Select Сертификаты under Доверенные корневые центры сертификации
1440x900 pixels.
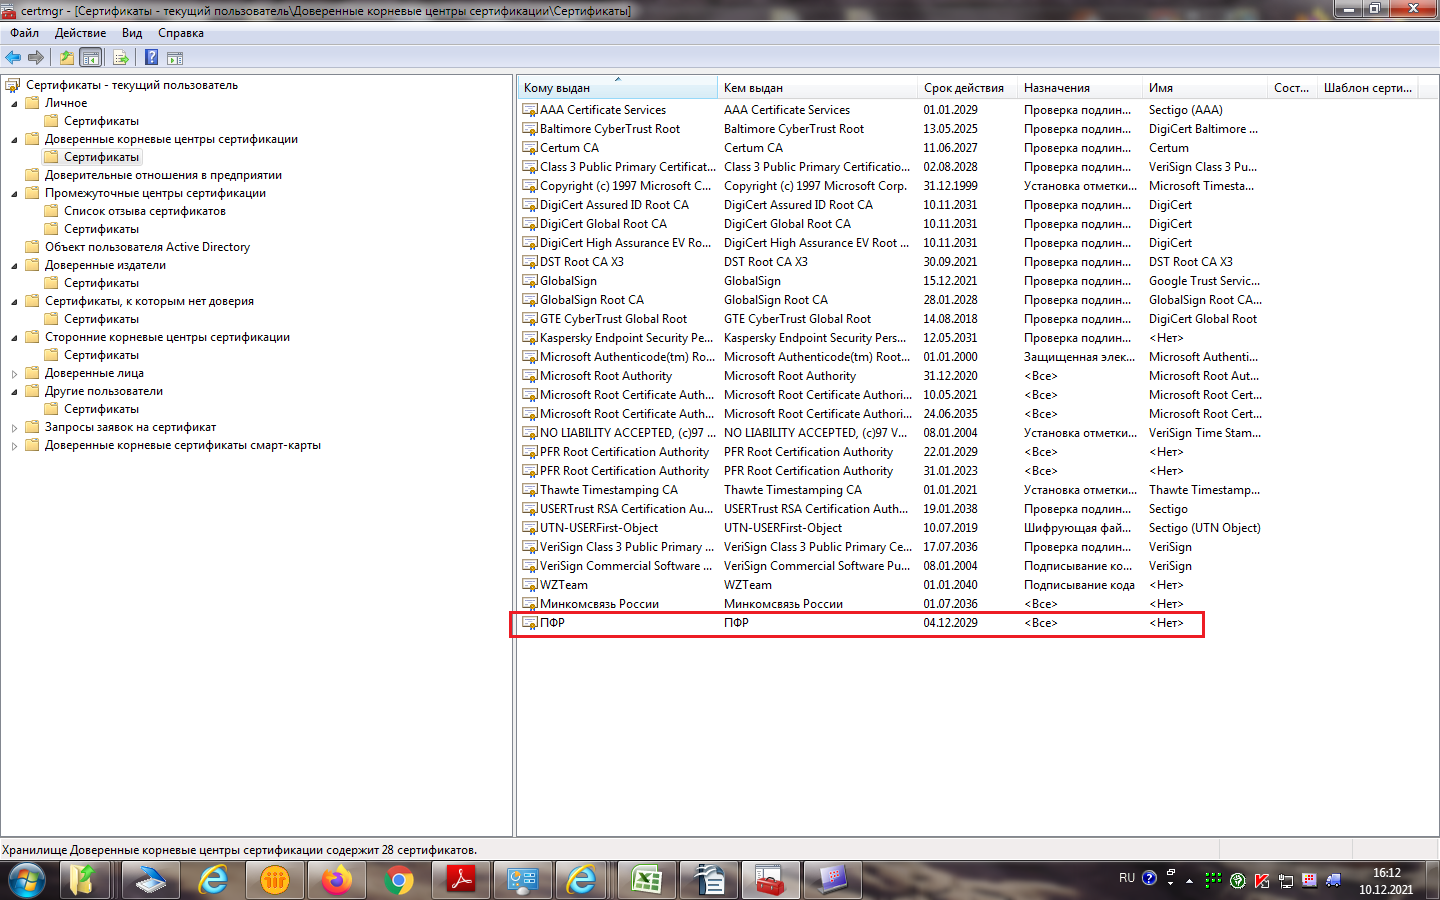click(x=101, y=157)
